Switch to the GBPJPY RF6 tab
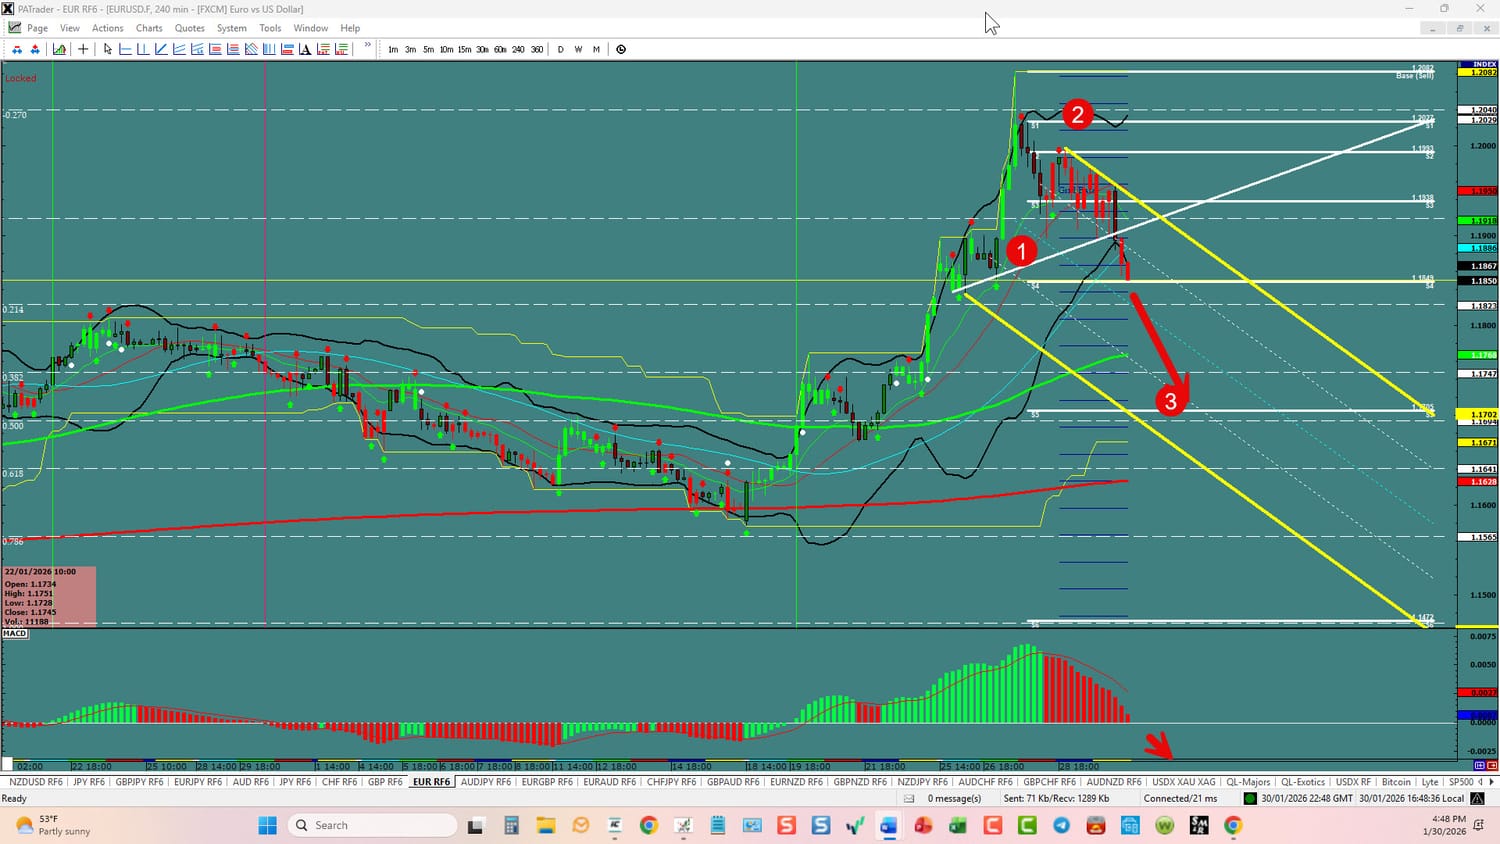The image size is (1500, 844). click(x=140, y=782)
